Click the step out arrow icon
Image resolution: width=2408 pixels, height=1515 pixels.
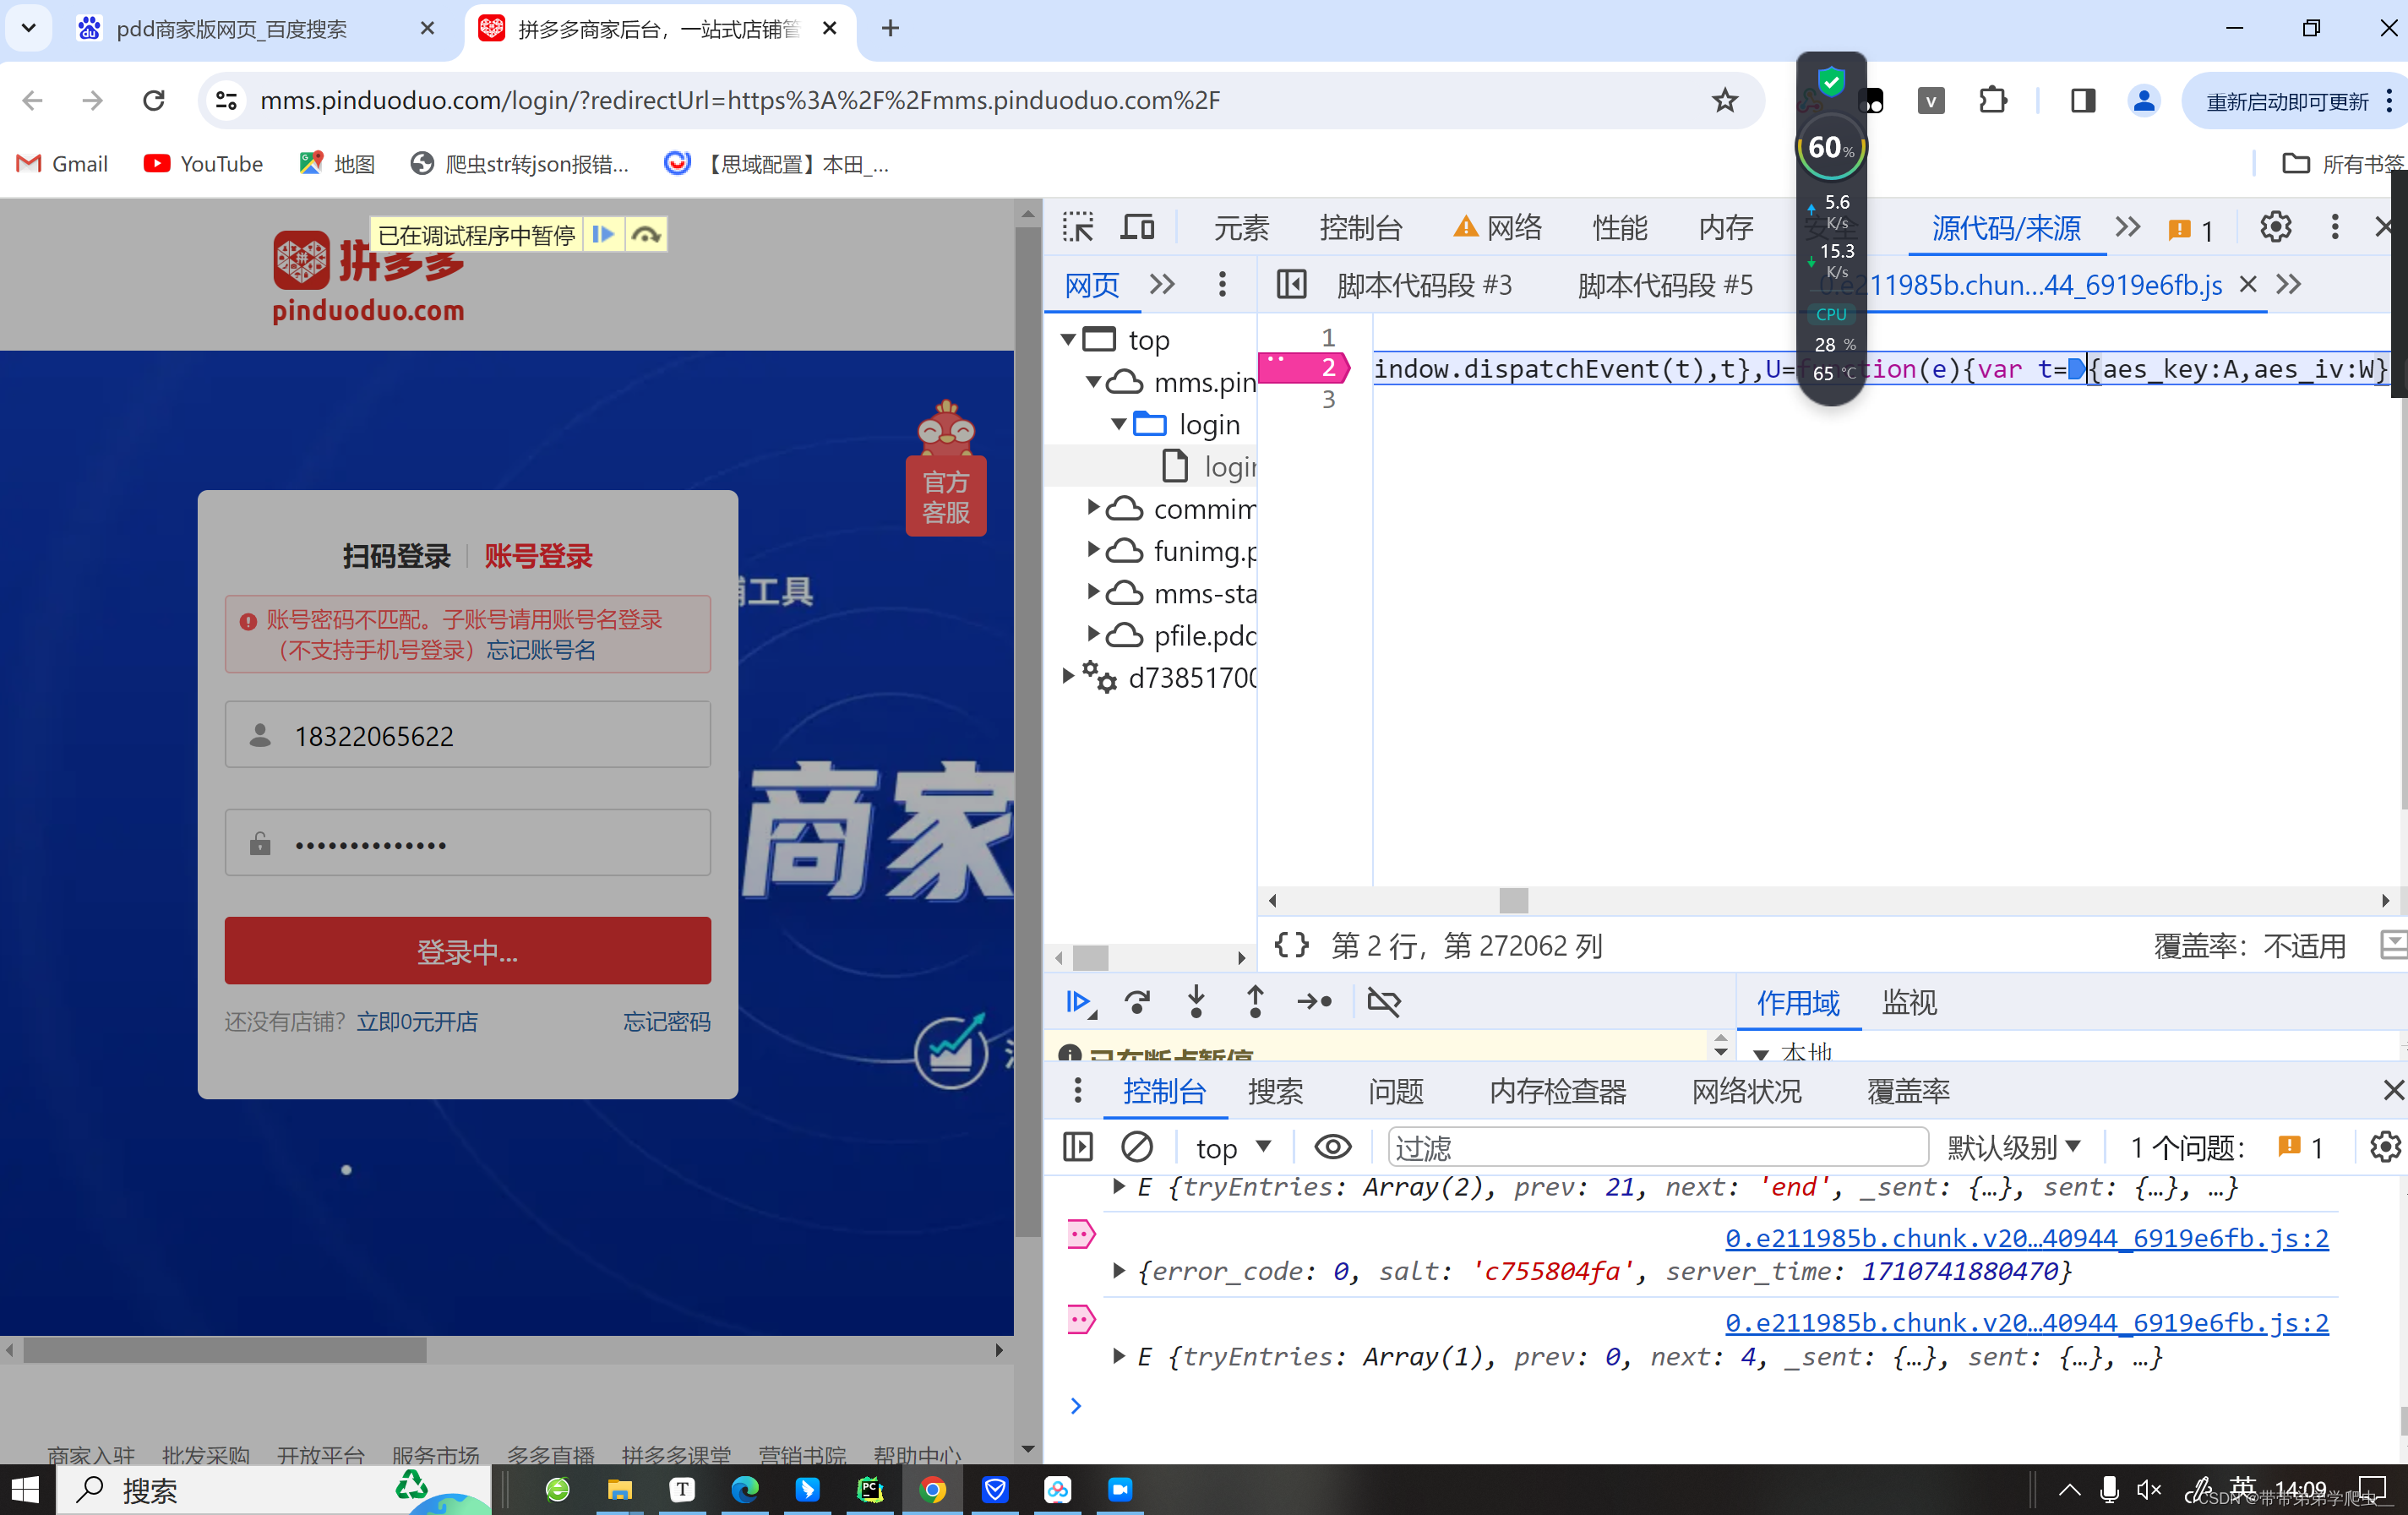pos(1255,1001)
